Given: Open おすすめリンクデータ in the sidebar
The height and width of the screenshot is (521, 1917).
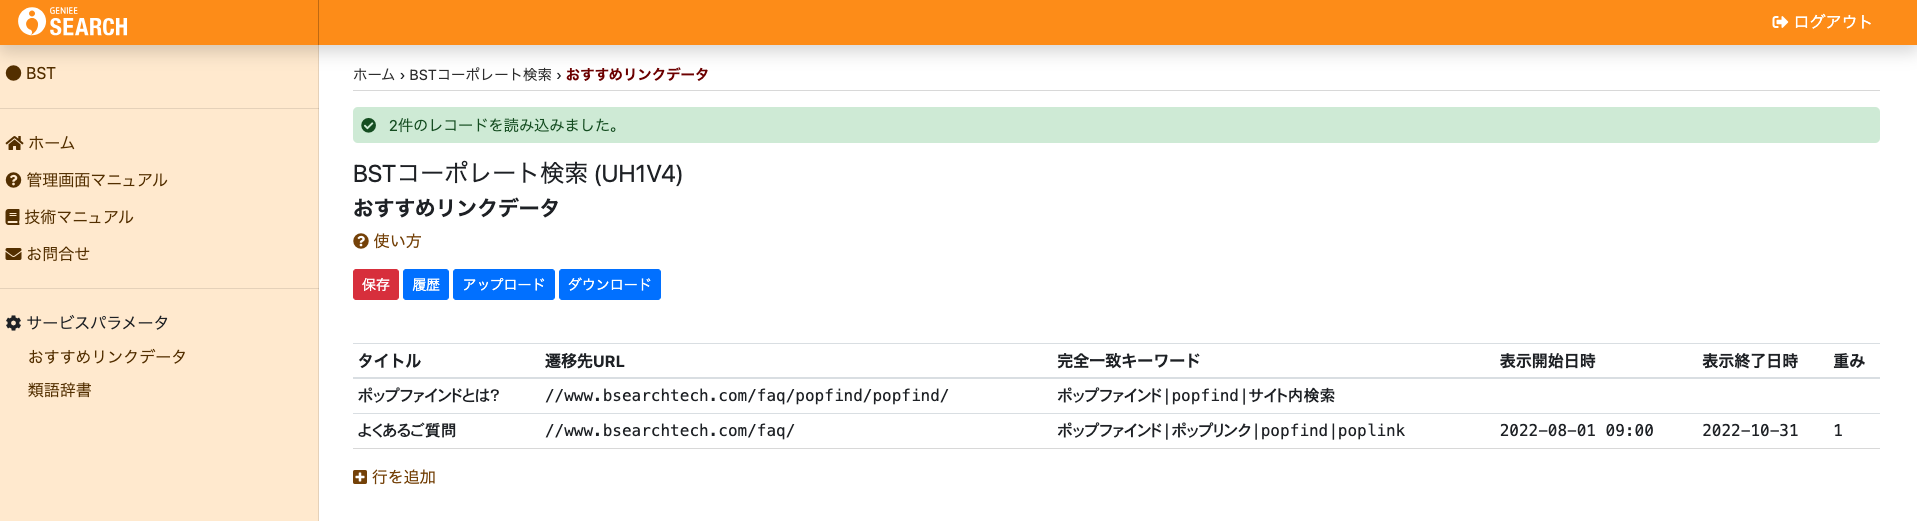Looking at the screenshot, I should pyautogui.click(x=107, y=357).
